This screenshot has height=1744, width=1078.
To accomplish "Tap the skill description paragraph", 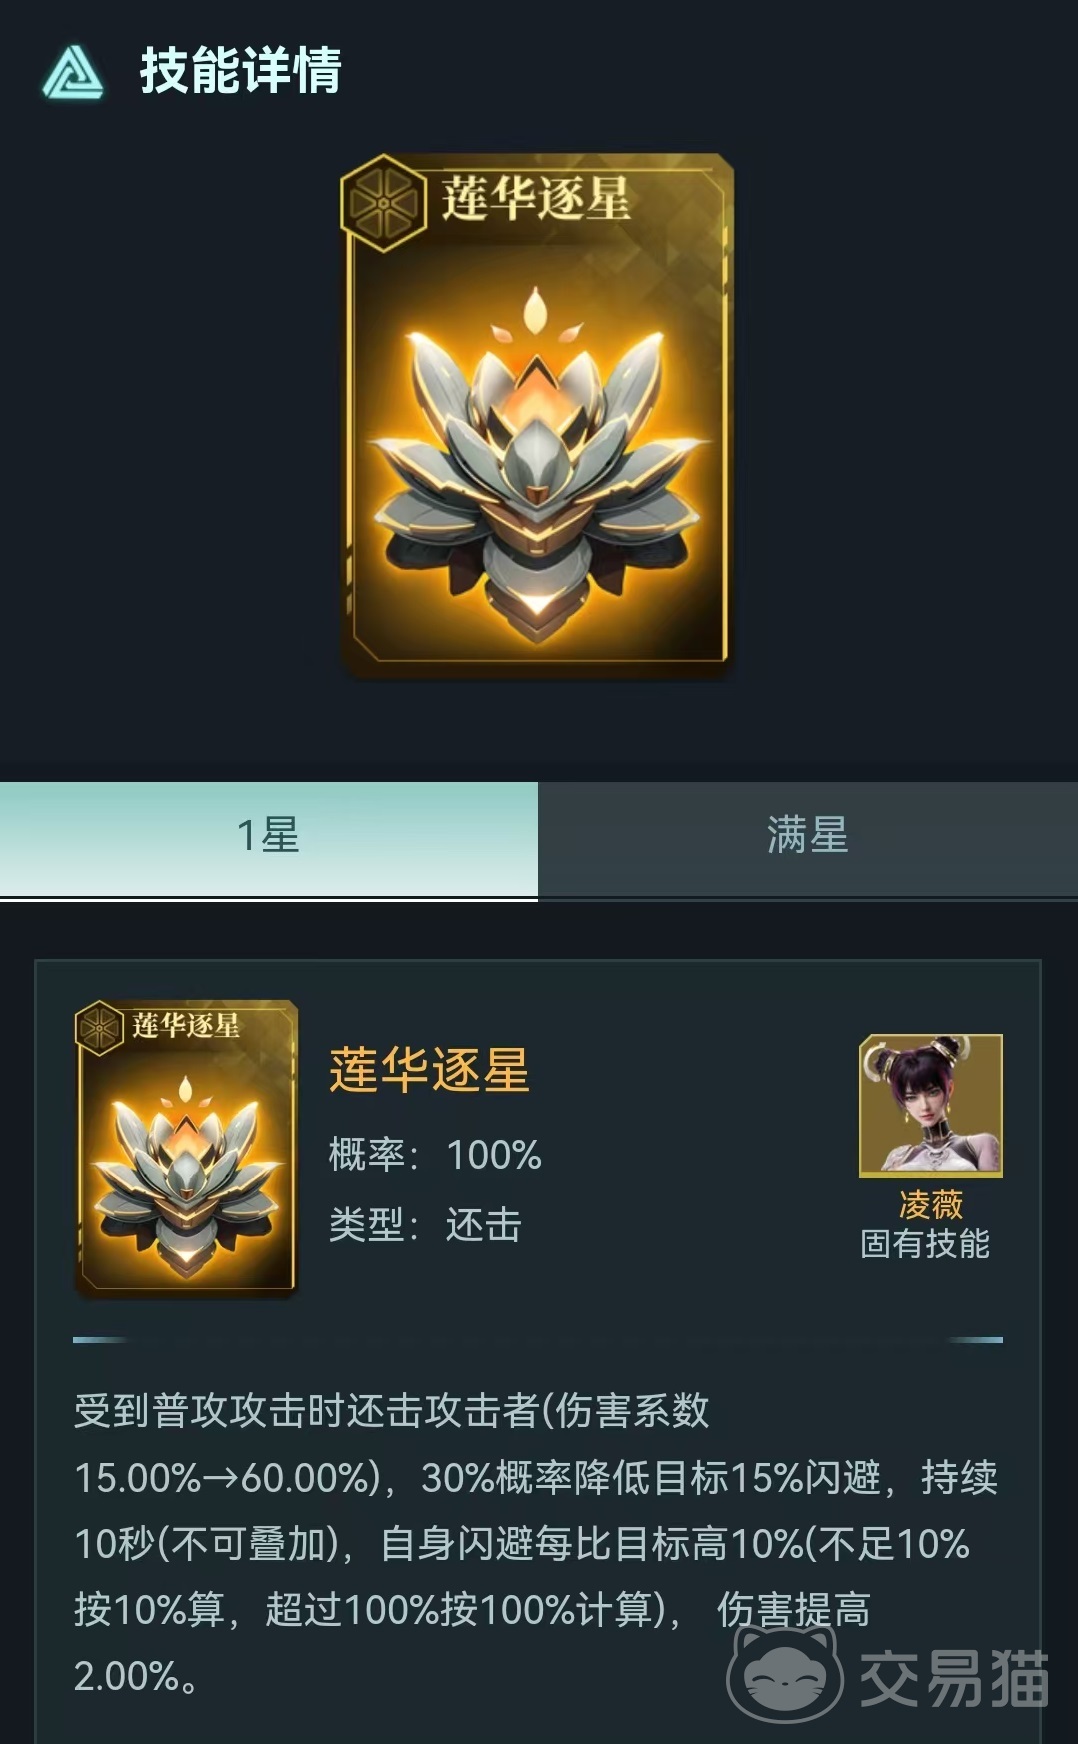I will point(537,1543).
